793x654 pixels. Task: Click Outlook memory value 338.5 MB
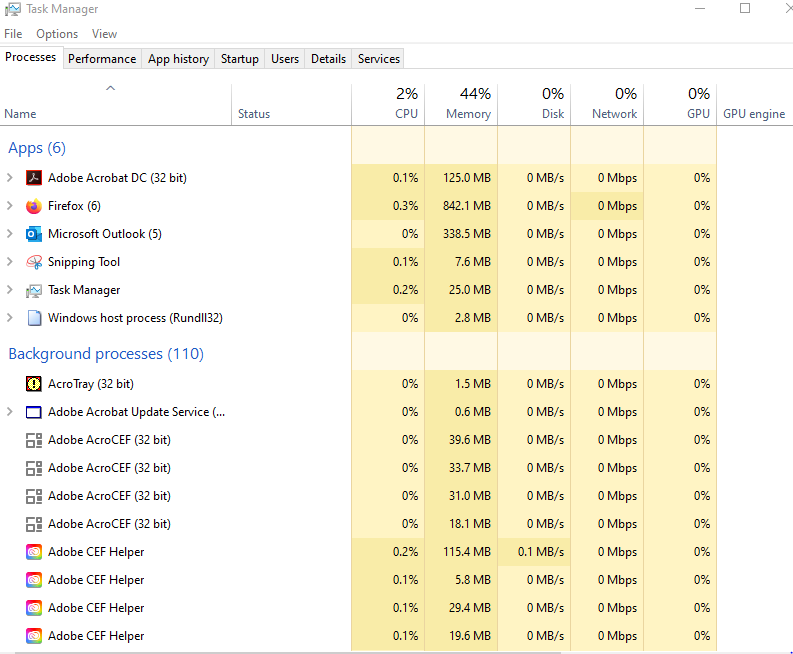(x=467, y=234)
